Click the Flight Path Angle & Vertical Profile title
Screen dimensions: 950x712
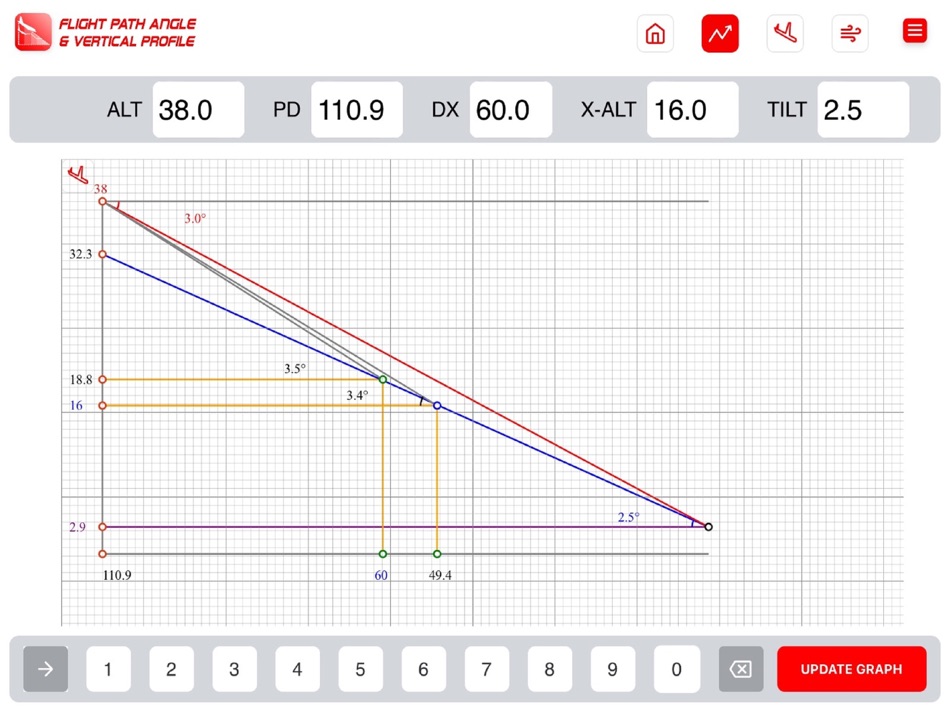click(x=127, y=33)
